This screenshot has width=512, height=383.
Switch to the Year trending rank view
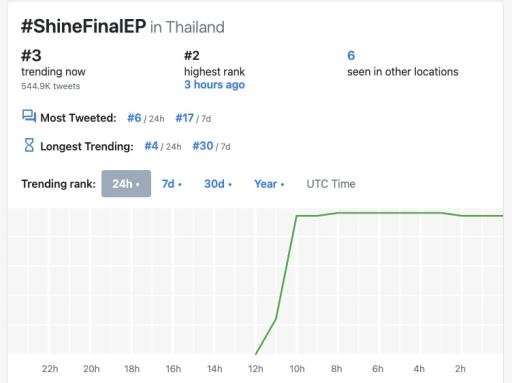click(269, 184)
